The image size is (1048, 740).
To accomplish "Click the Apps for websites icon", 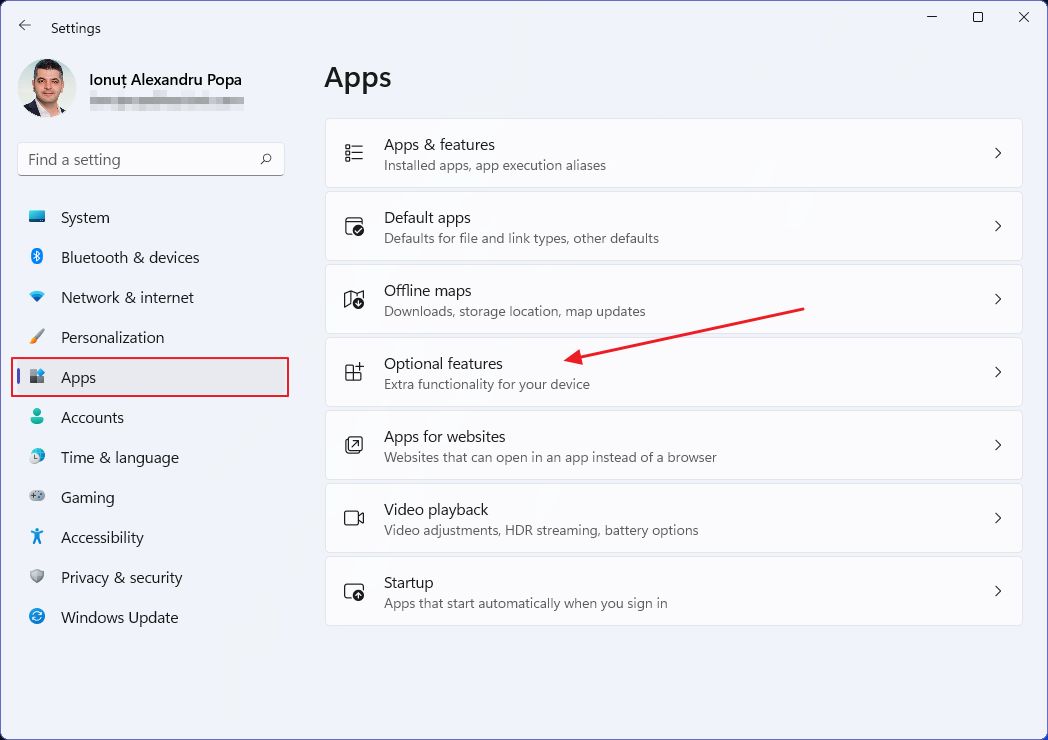I will (x=353, y=444).
